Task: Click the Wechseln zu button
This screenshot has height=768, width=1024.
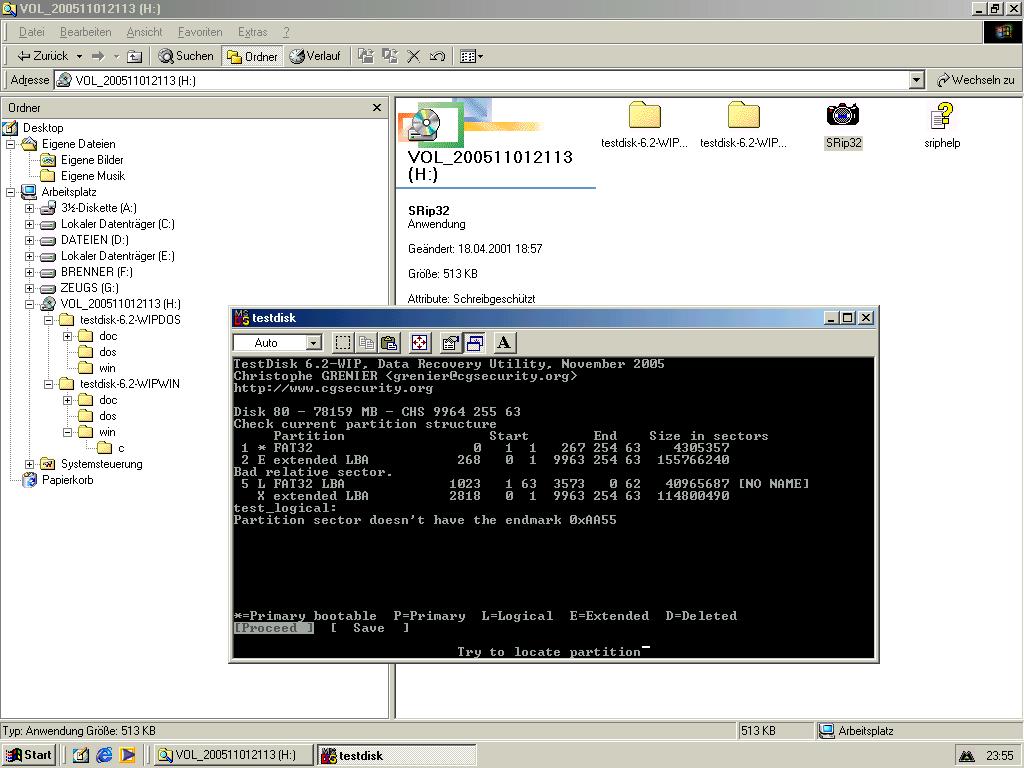Action: (x=976, y=80)
